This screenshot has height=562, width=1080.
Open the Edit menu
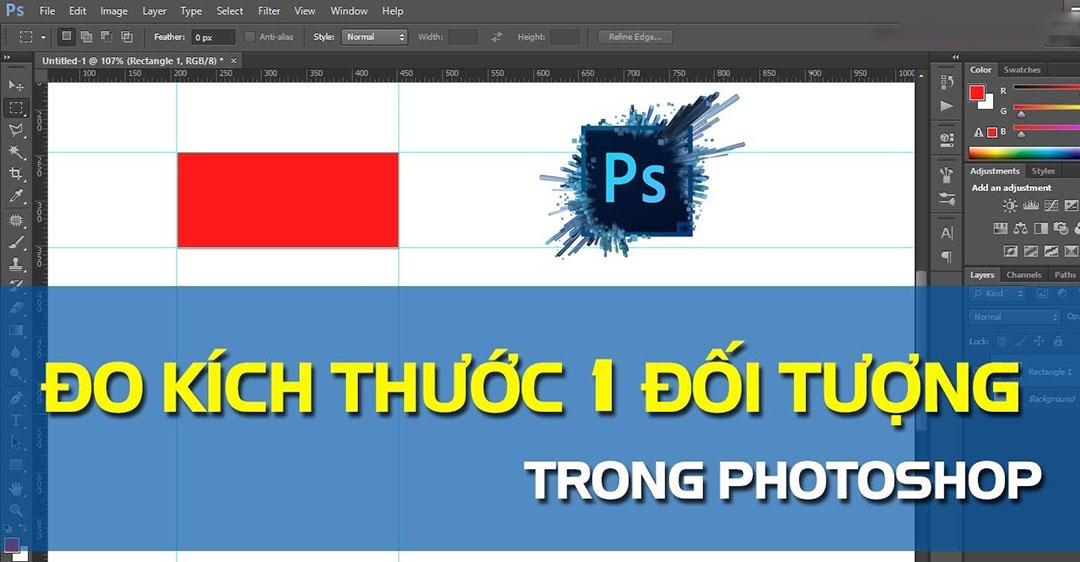click(78, 11)
